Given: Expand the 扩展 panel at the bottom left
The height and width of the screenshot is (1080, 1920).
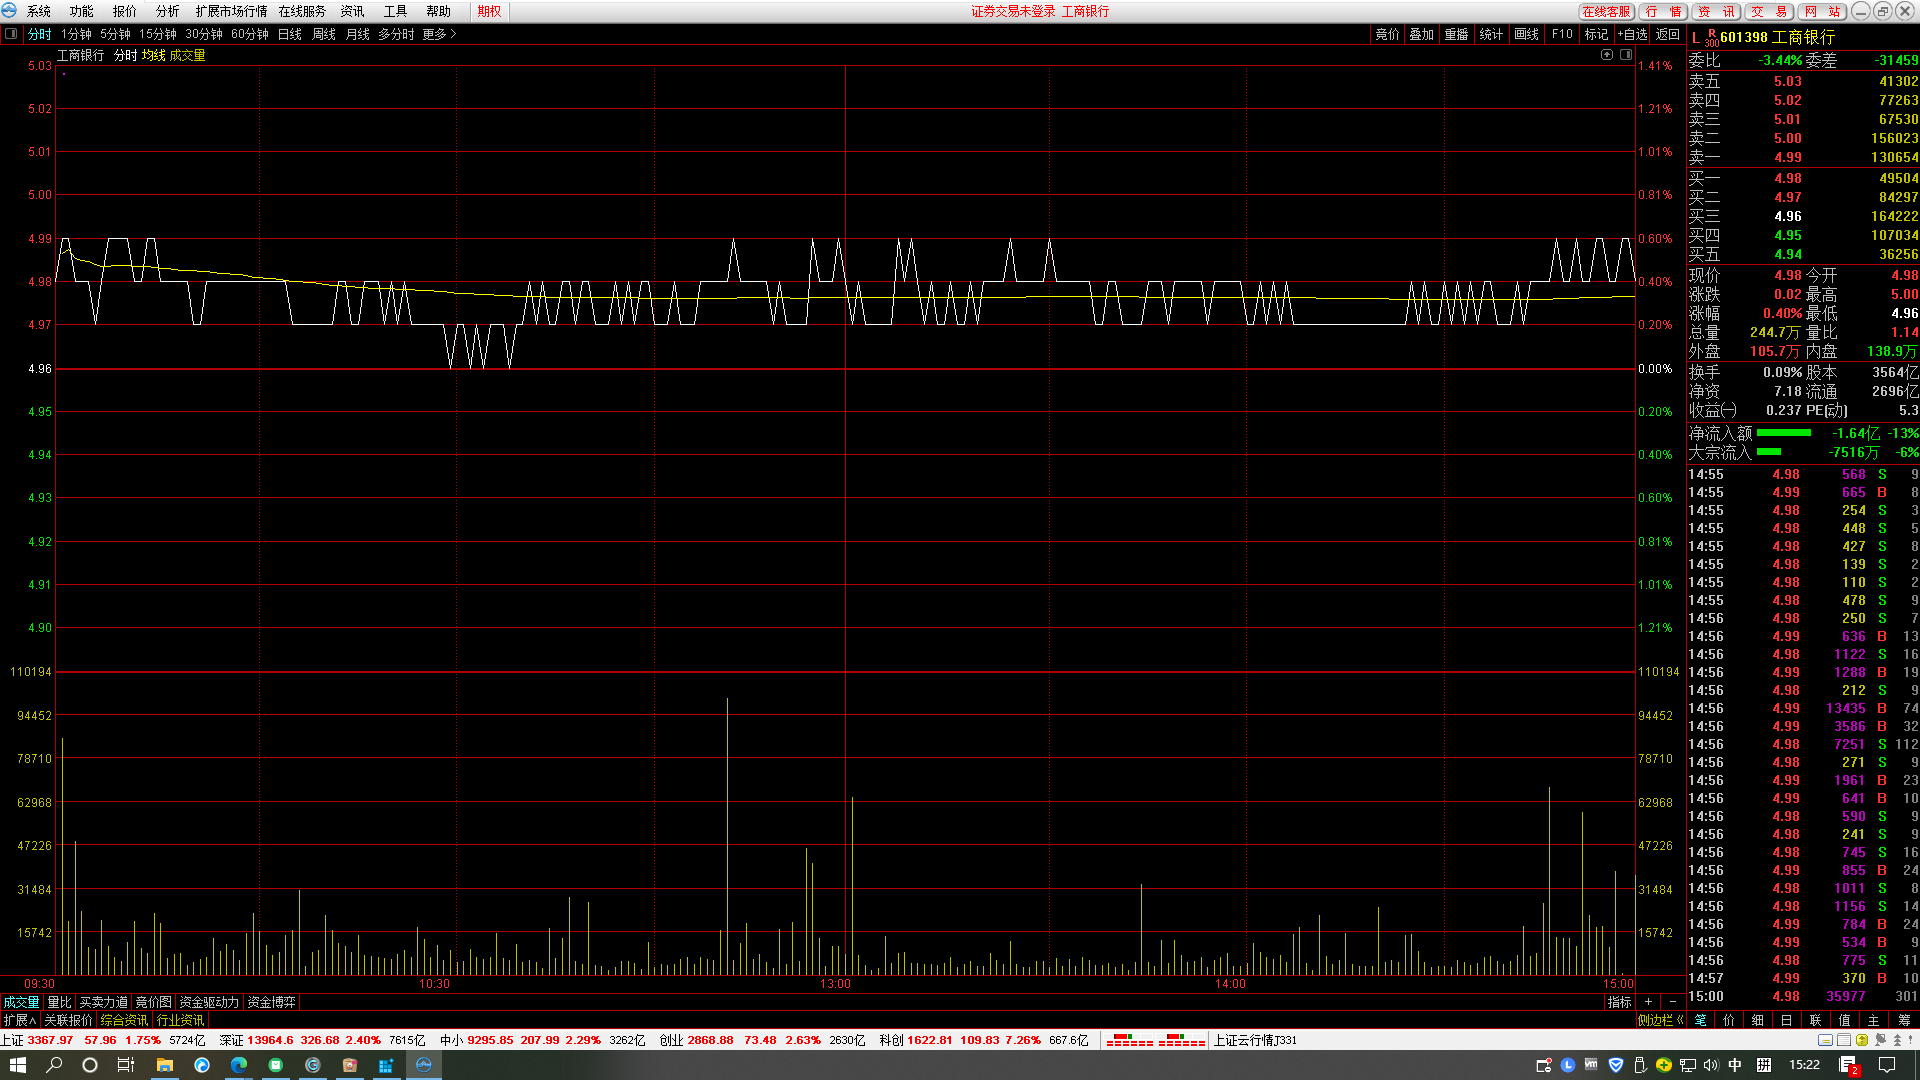Looking at the screenshot, I should 19,1020.
